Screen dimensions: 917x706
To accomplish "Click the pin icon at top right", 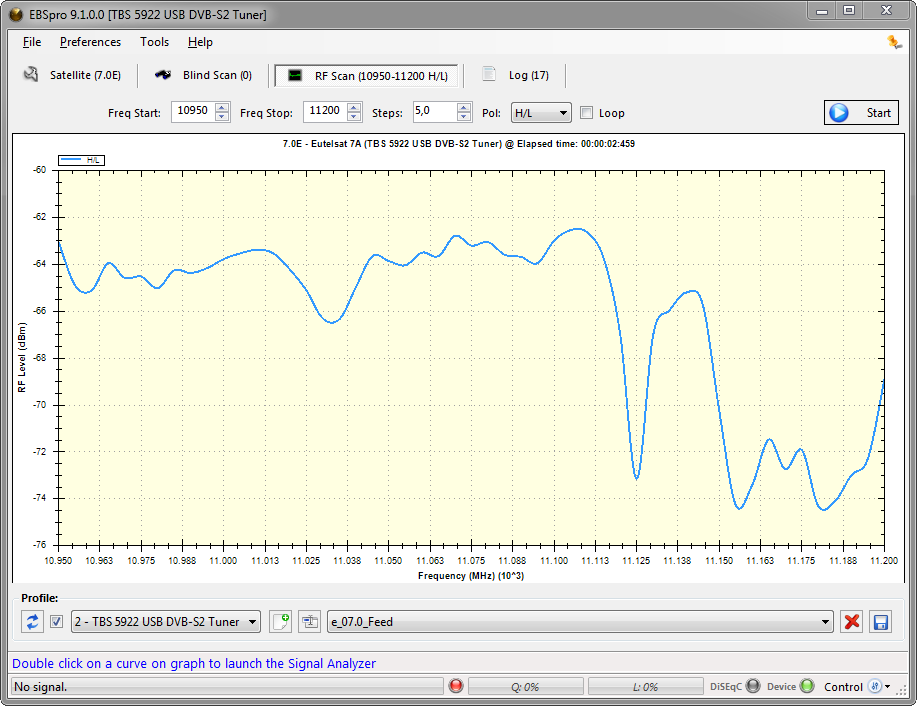I will click(894, 42).
